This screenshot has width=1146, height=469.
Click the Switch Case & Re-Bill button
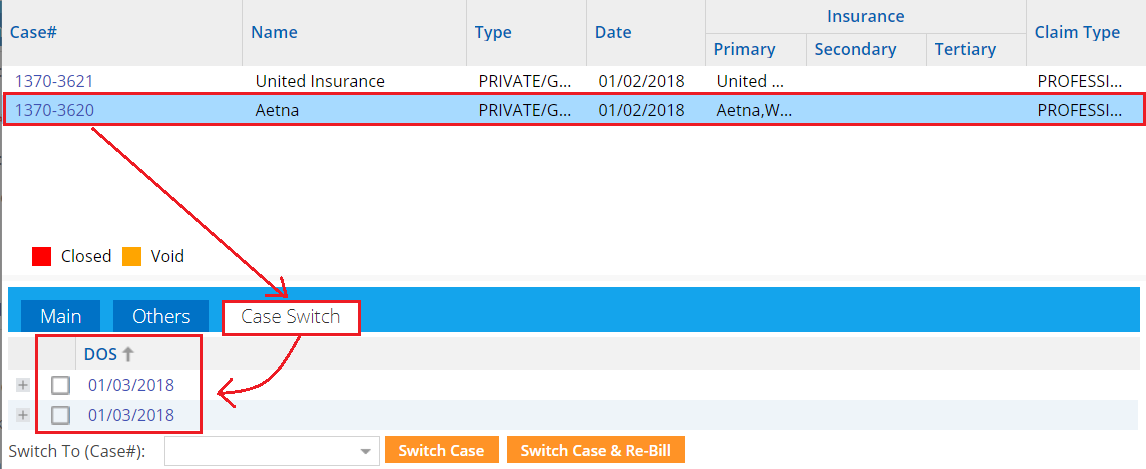[x=595, y=451]
